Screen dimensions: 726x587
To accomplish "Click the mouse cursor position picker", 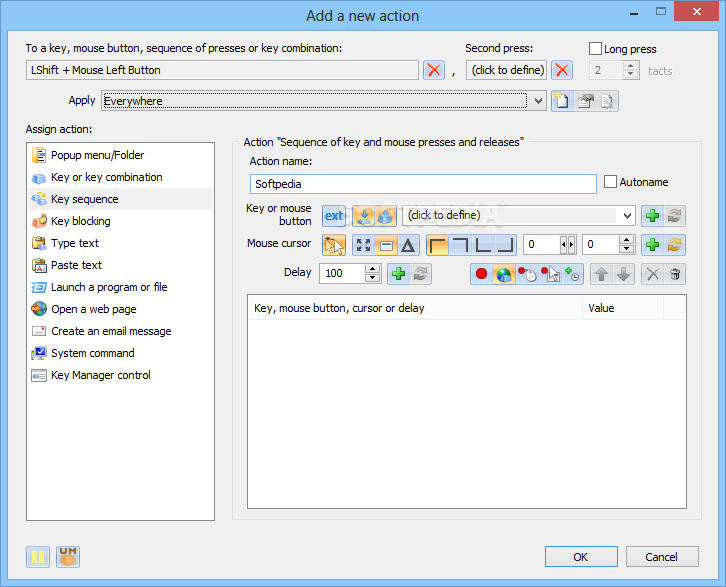I will 334,245.
